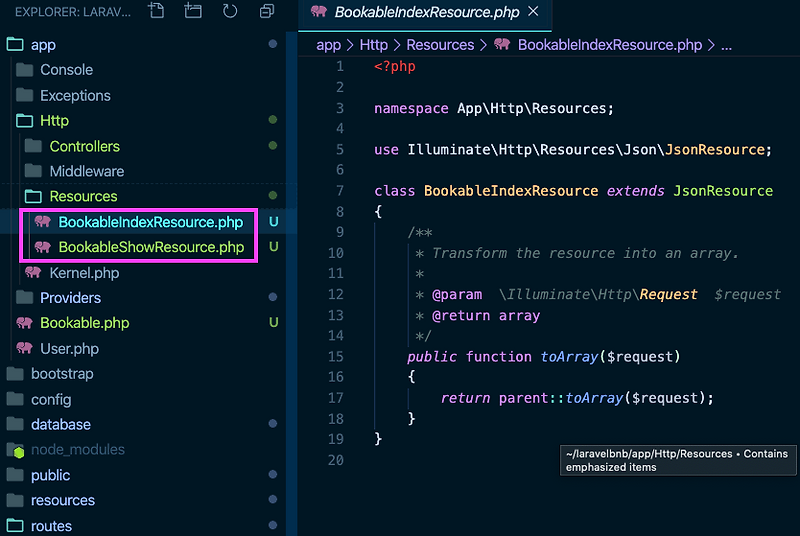Click line number 7 in the gutter
Viewport: 800px width, 536px height.
[x=340, y=191]
